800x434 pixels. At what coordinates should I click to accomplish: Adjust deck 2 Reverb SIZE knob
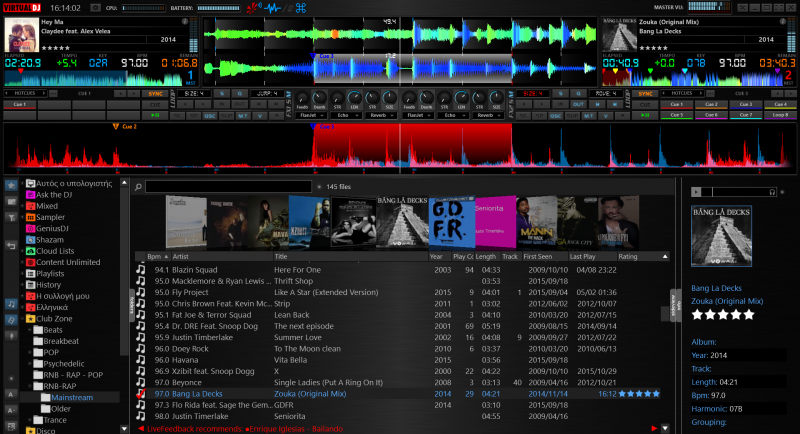click(496, 98)
